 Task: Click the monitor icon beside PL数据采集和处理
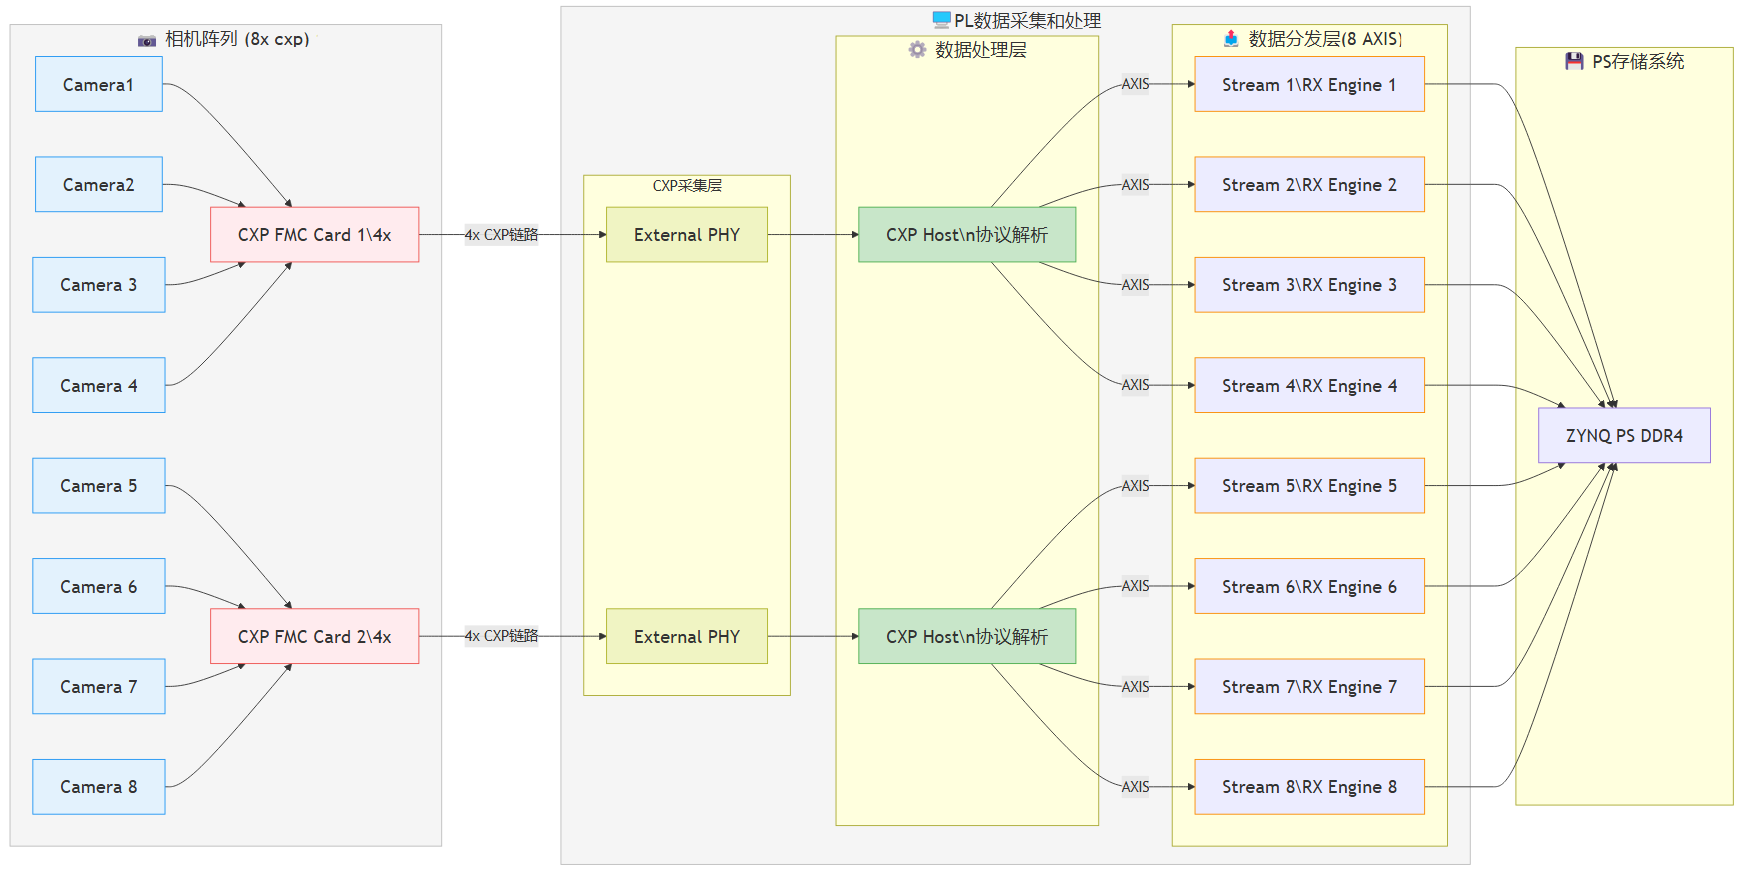click(x=941, y=20)
